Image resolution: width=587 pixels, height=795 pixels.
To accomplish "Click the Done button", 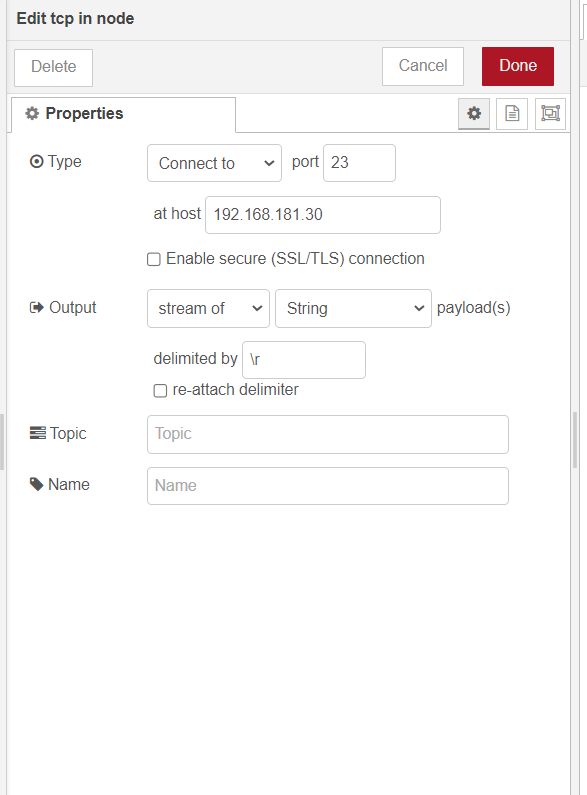I will pyautogui.click(x=518, y=66).
